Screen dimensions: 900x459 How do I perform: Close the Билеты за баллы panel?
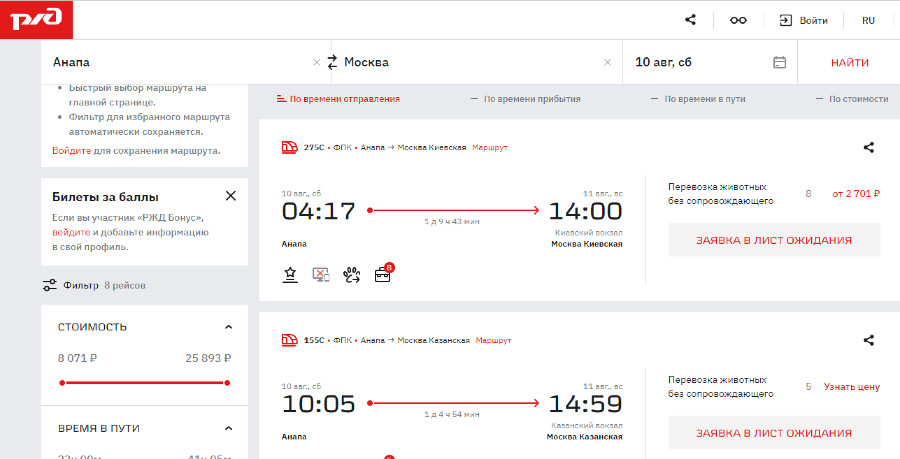(231, 196)
